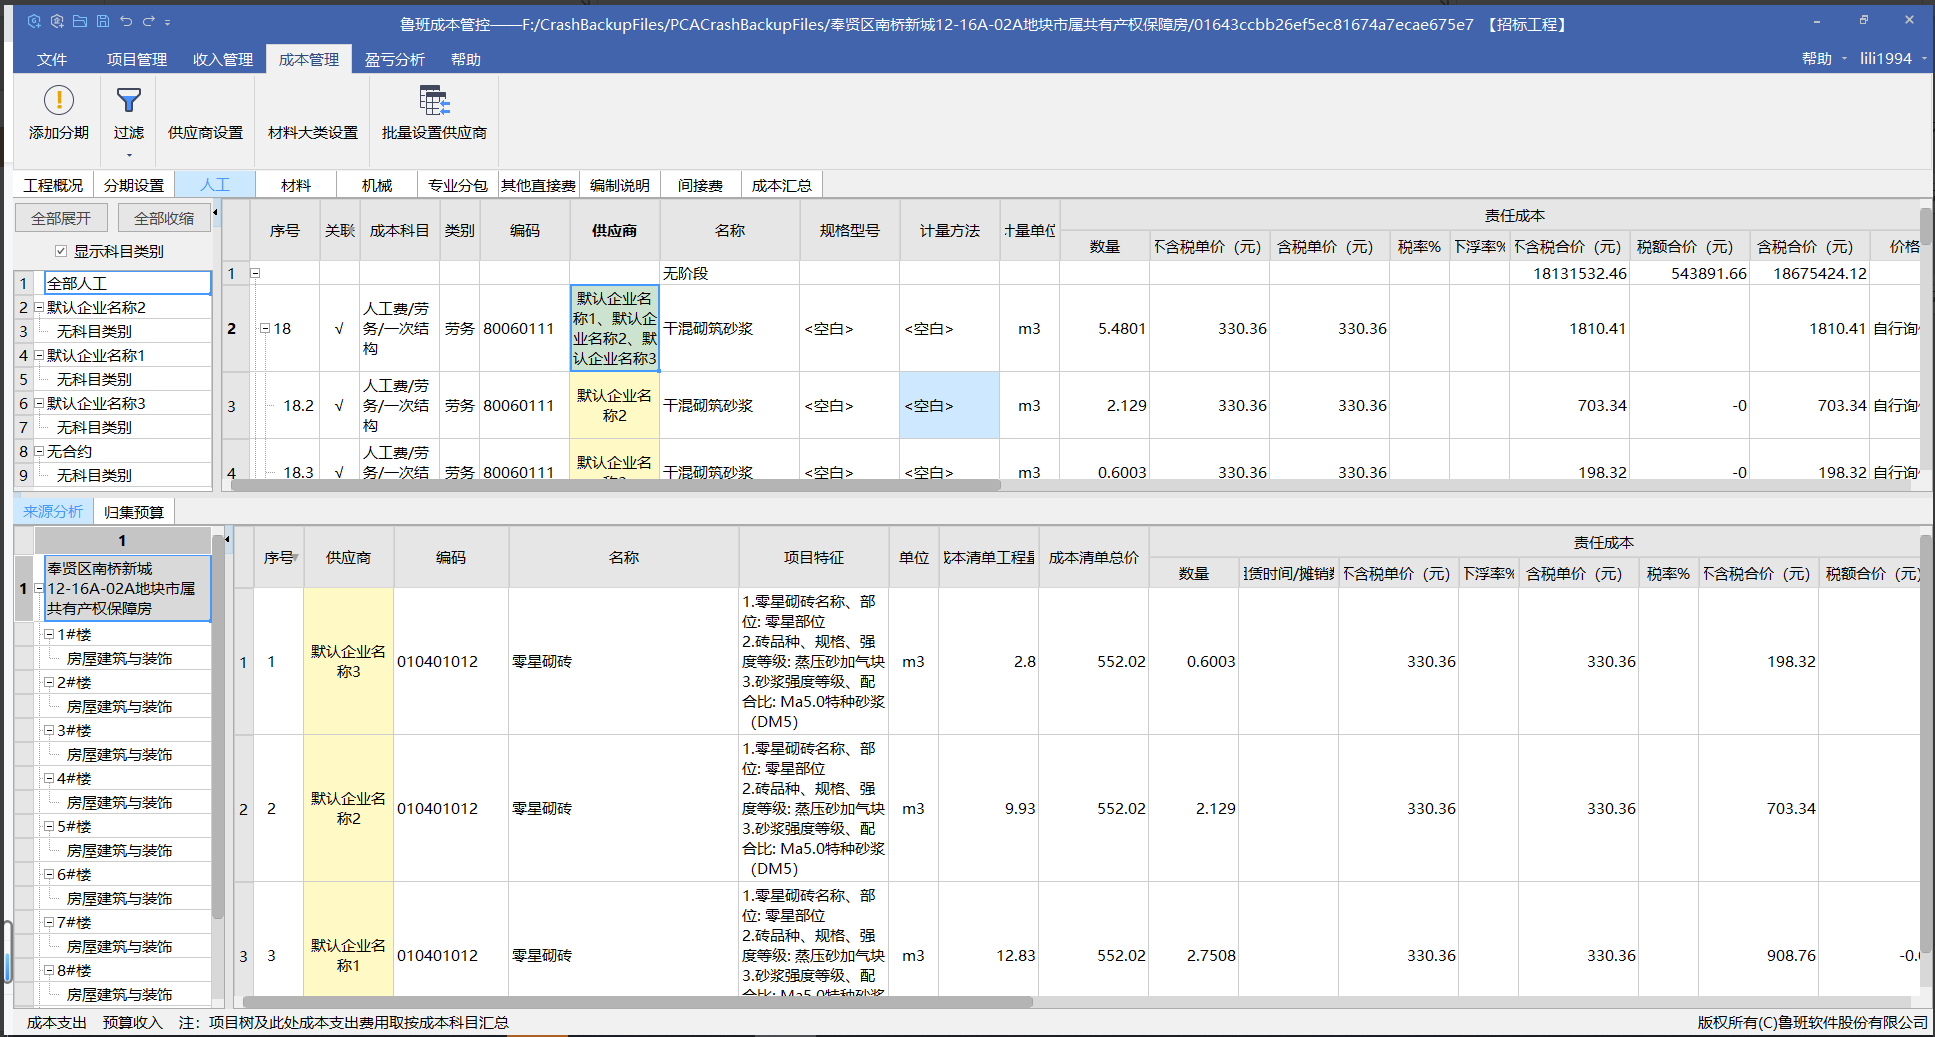Select the 编制说明 tab
Image resolution: width=1935 pixels, height=1037 pixels.
point(620,185)
